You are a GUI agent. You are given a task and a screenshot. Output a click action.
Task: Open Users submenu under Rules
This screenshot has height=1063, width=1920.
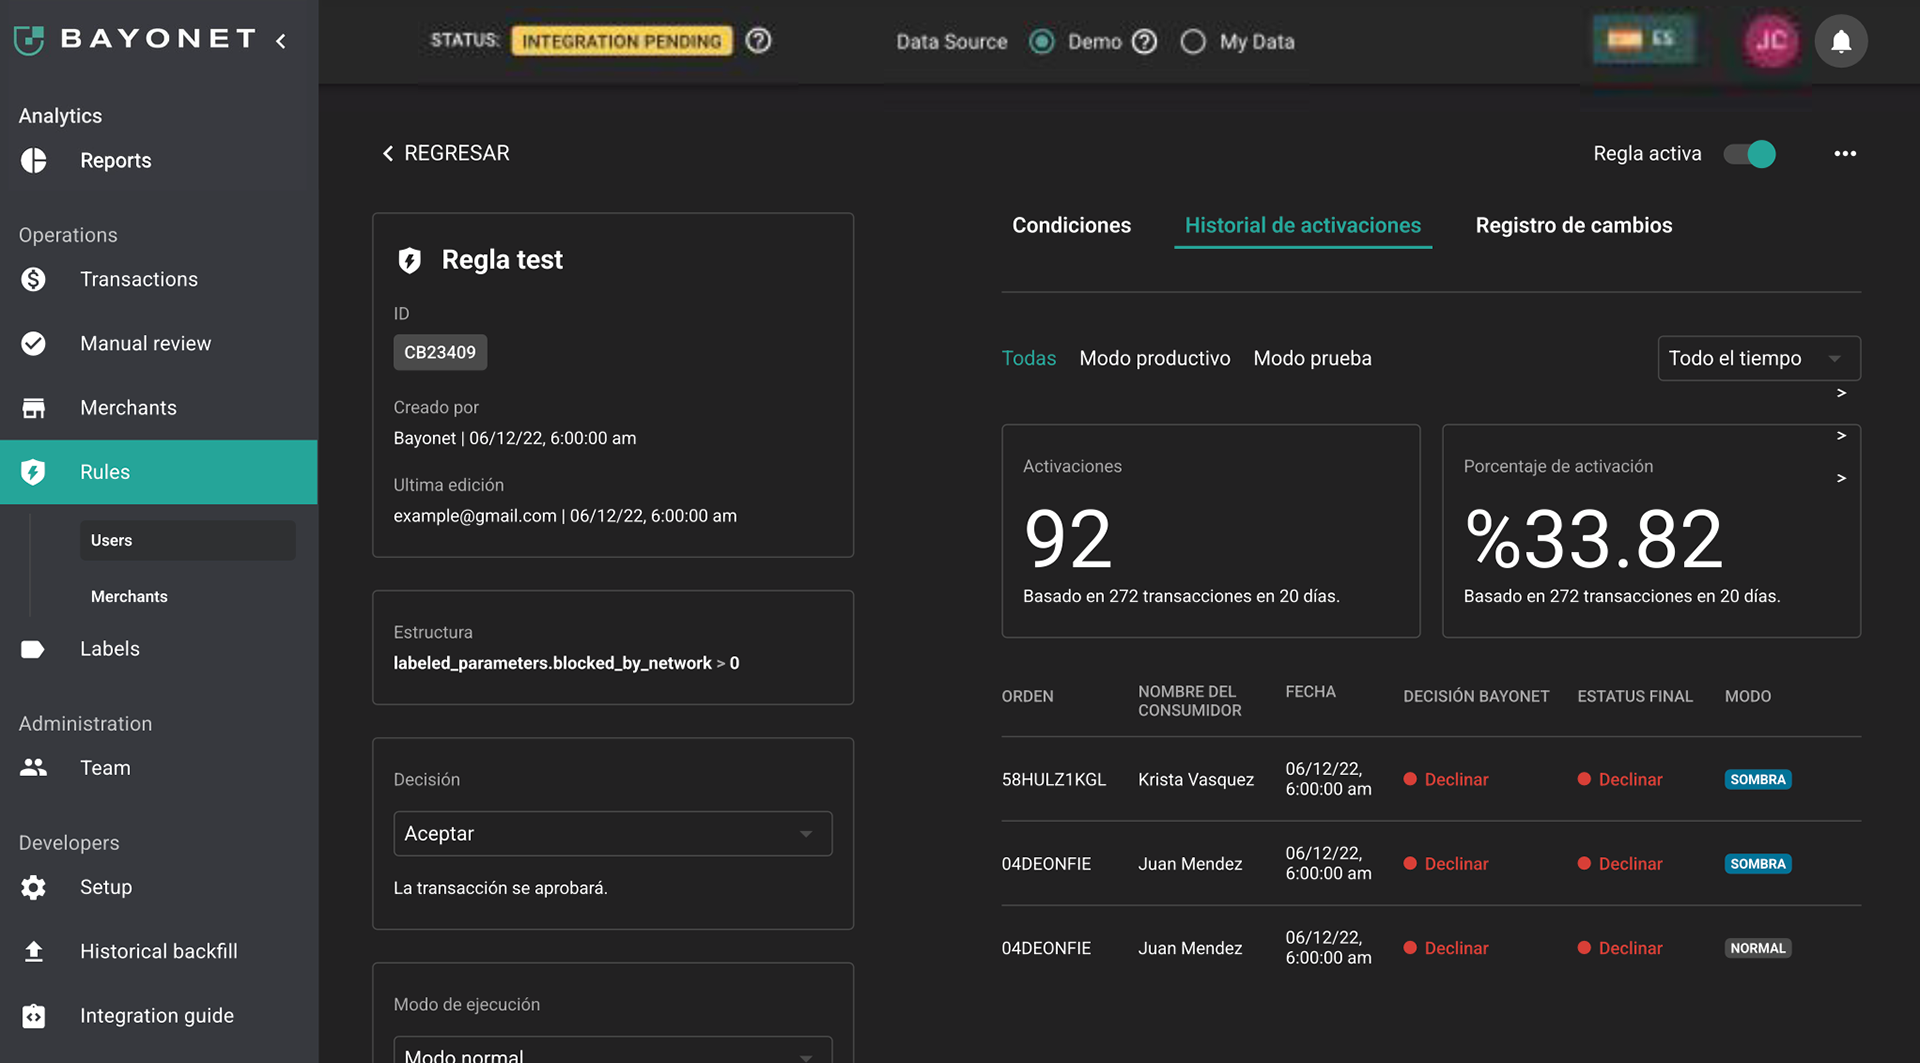188,540
